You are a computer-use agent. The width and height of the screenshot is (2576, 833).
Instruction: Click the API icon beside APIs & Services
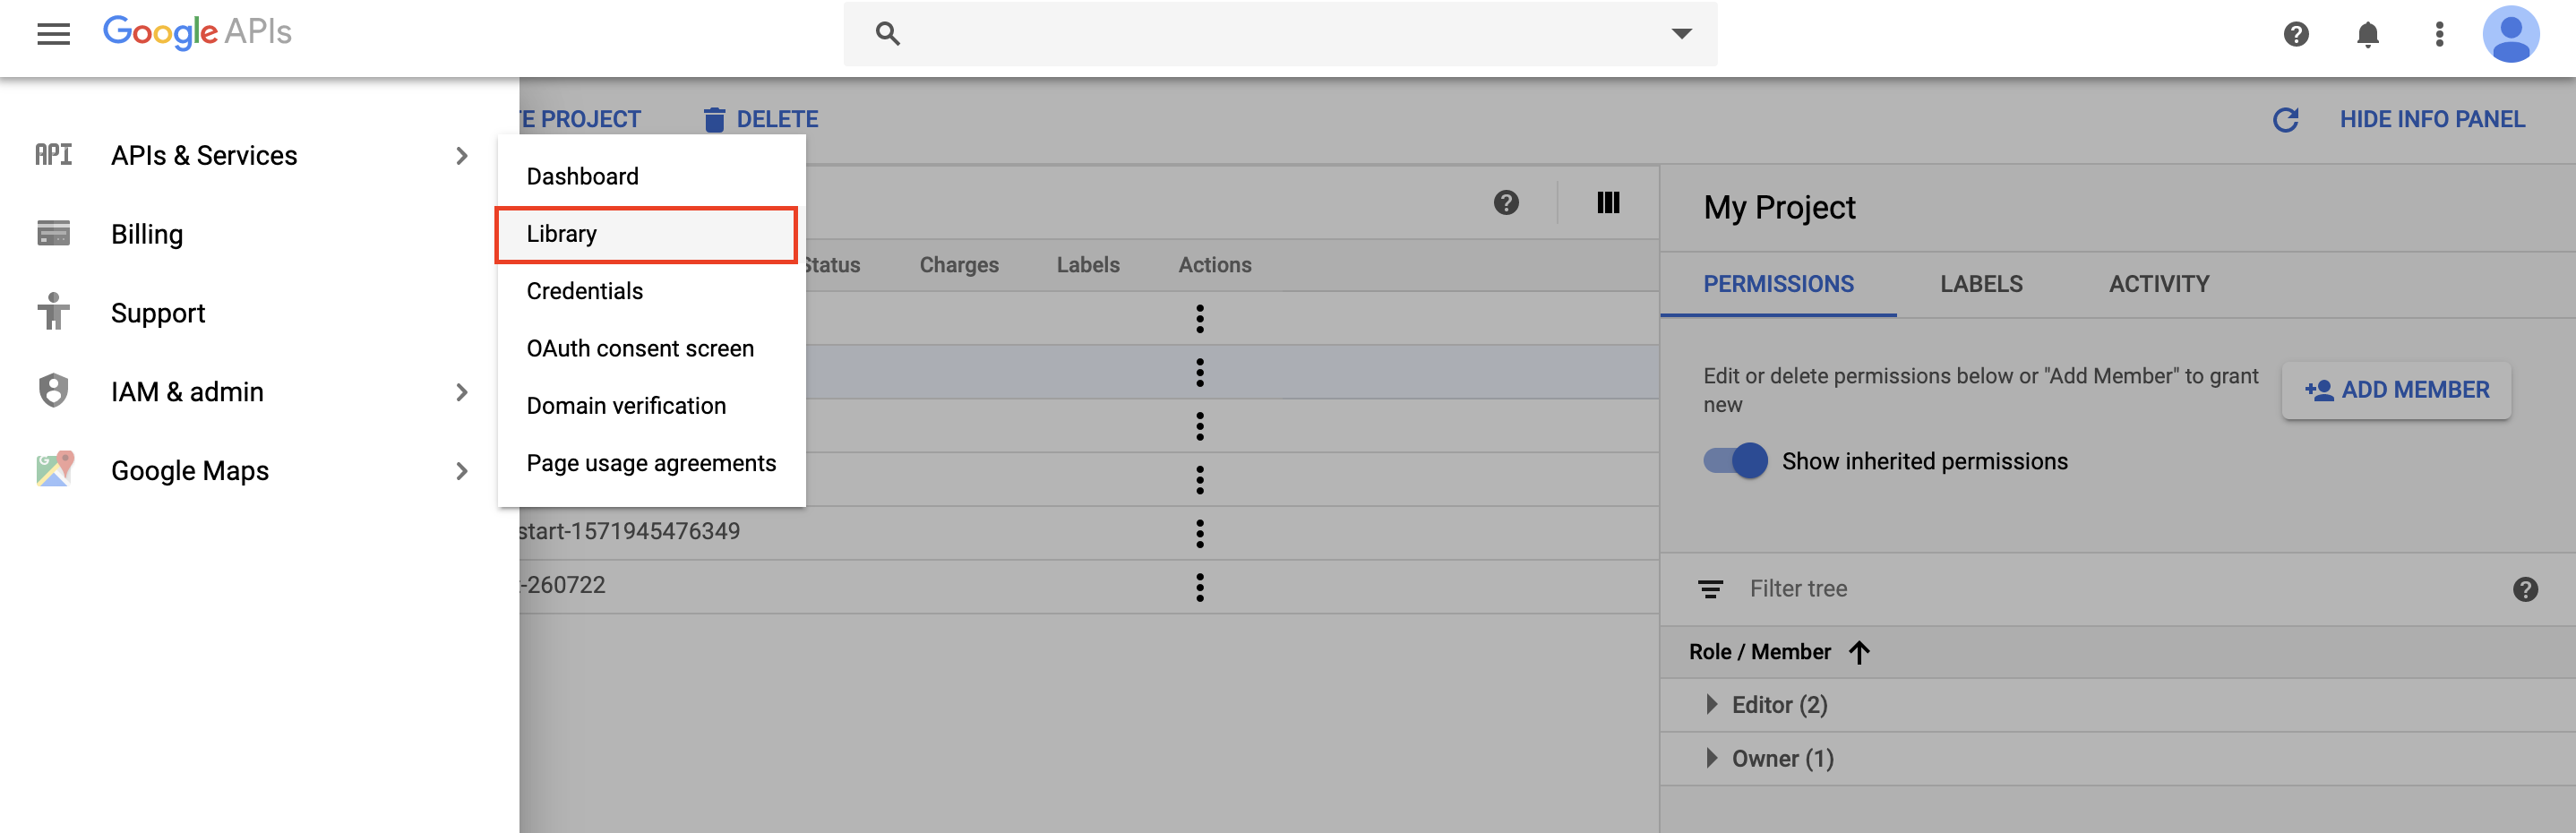(53, 155)
